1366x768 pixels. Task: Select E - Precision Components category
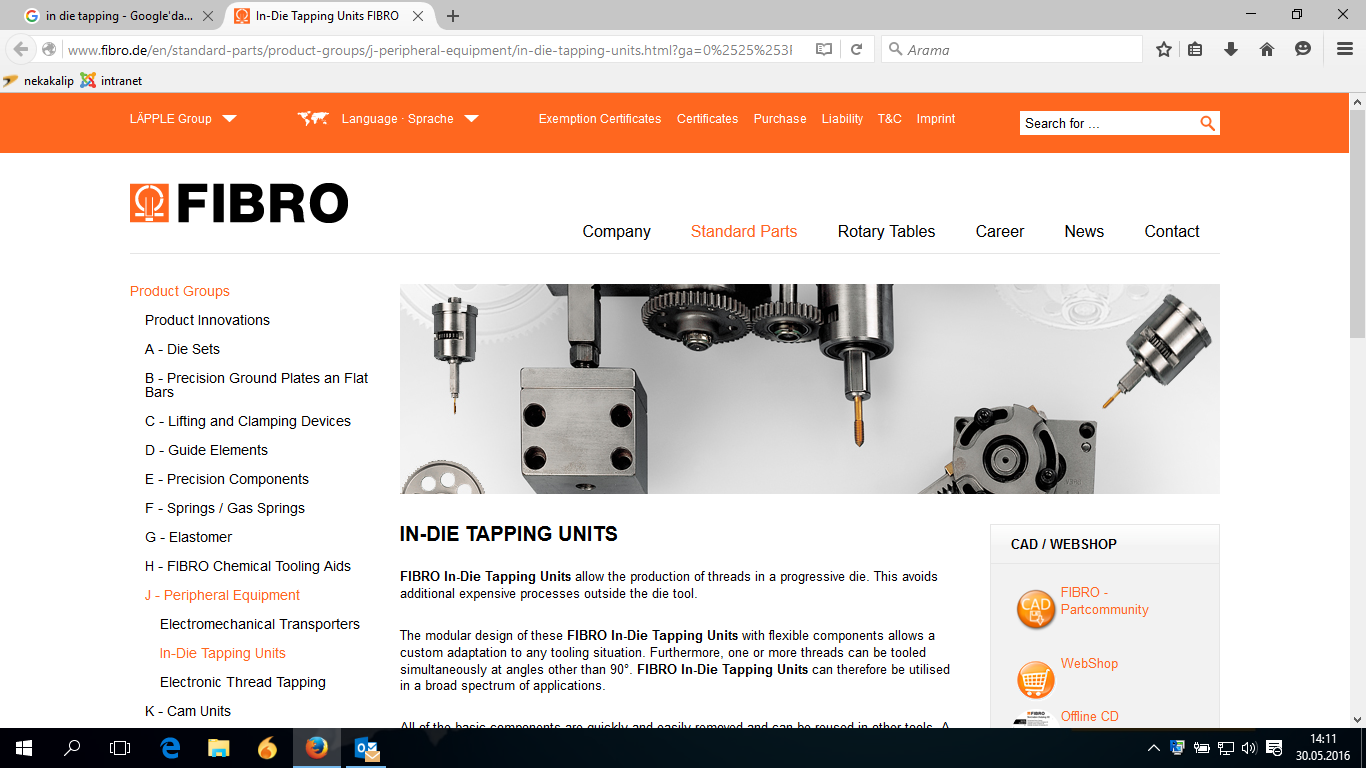coord(227,479)
